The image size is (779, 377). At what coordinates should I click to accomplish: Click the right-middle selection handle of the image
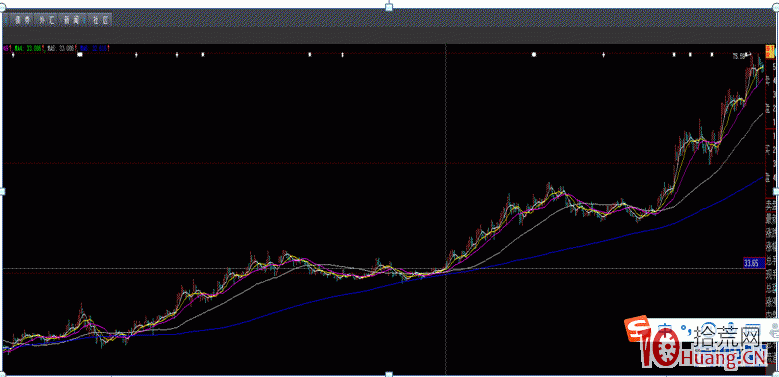click(777, 191)
